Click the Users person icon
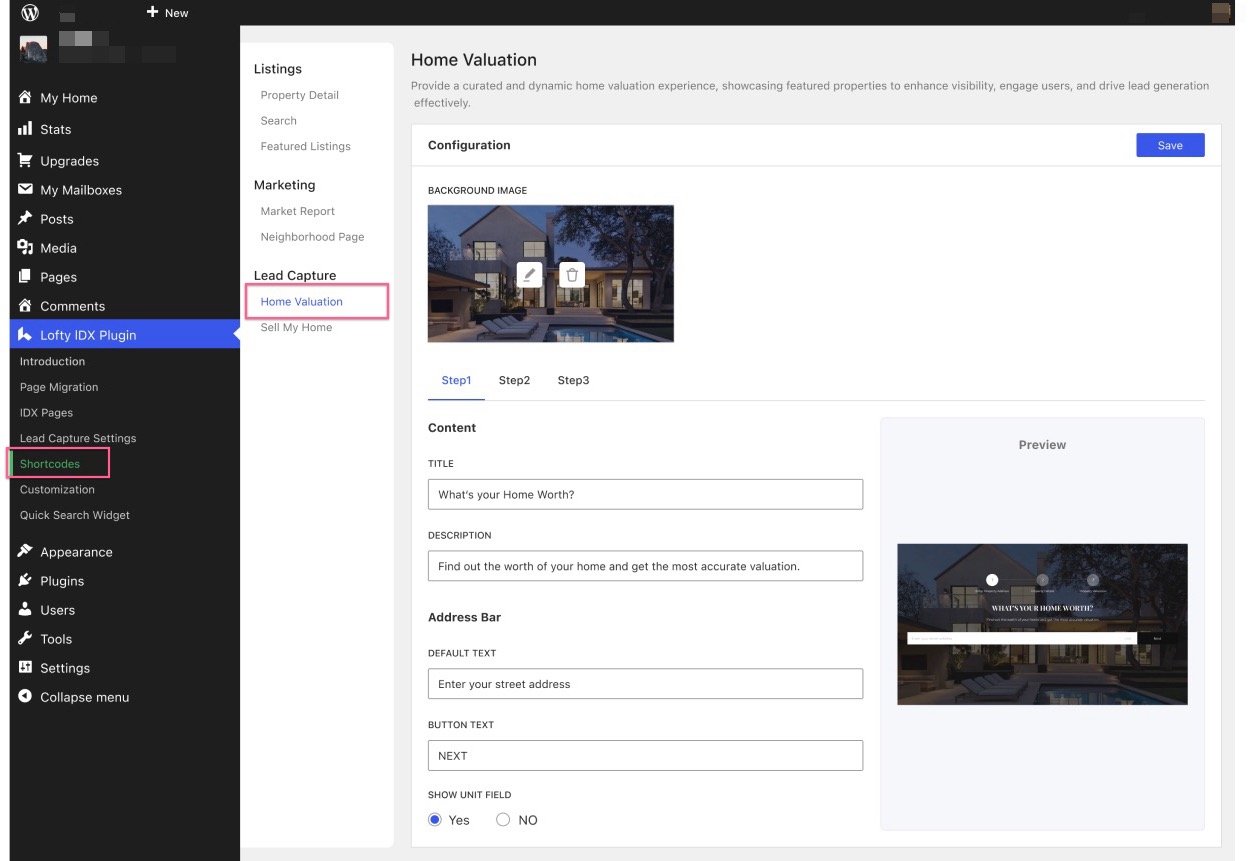1254x861 pixels. [26, 609]
